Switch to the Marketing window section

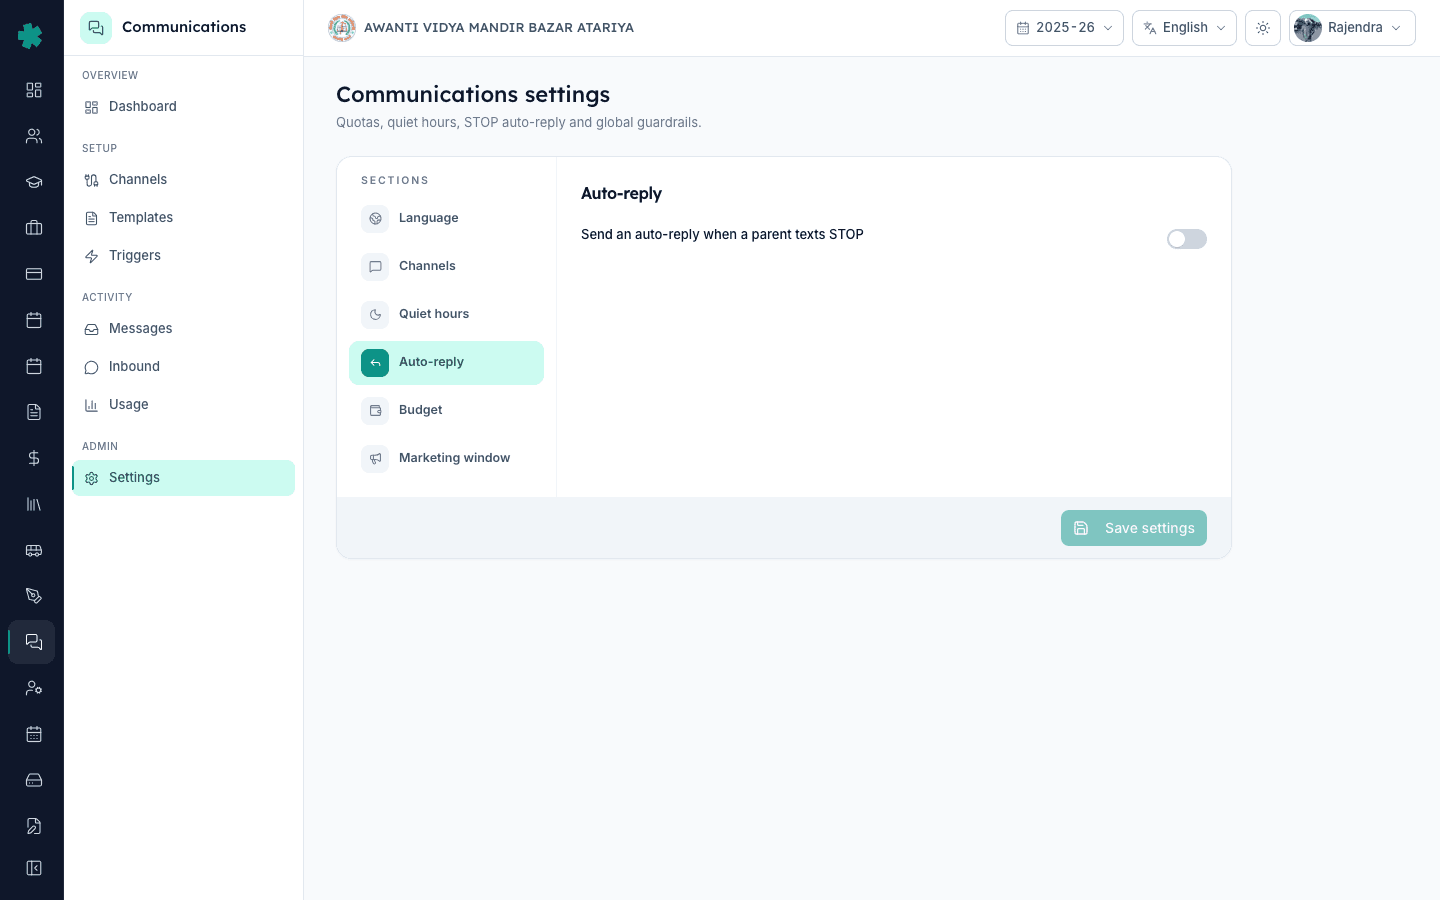point(446,458)
